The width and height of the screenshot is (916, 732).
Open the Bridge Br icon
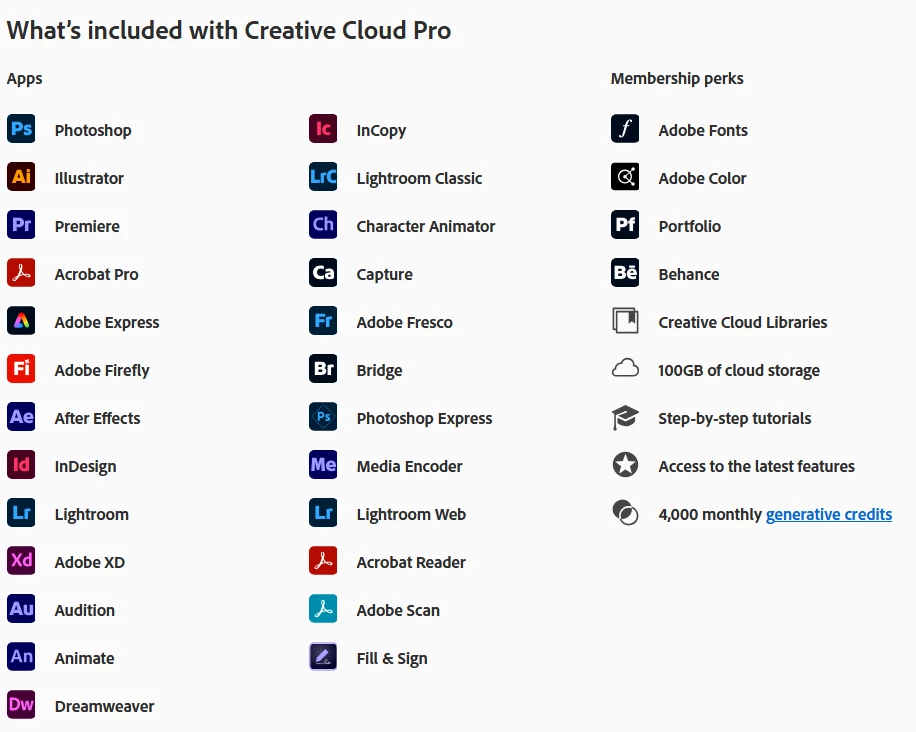[x=323, y=369]
